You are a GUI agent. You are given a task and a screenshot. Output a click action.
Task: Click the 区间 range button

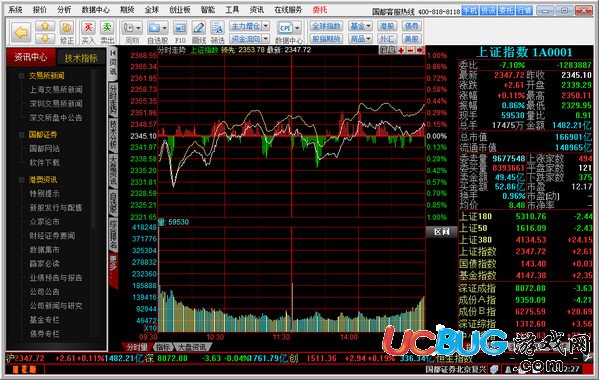click(441, 232)
